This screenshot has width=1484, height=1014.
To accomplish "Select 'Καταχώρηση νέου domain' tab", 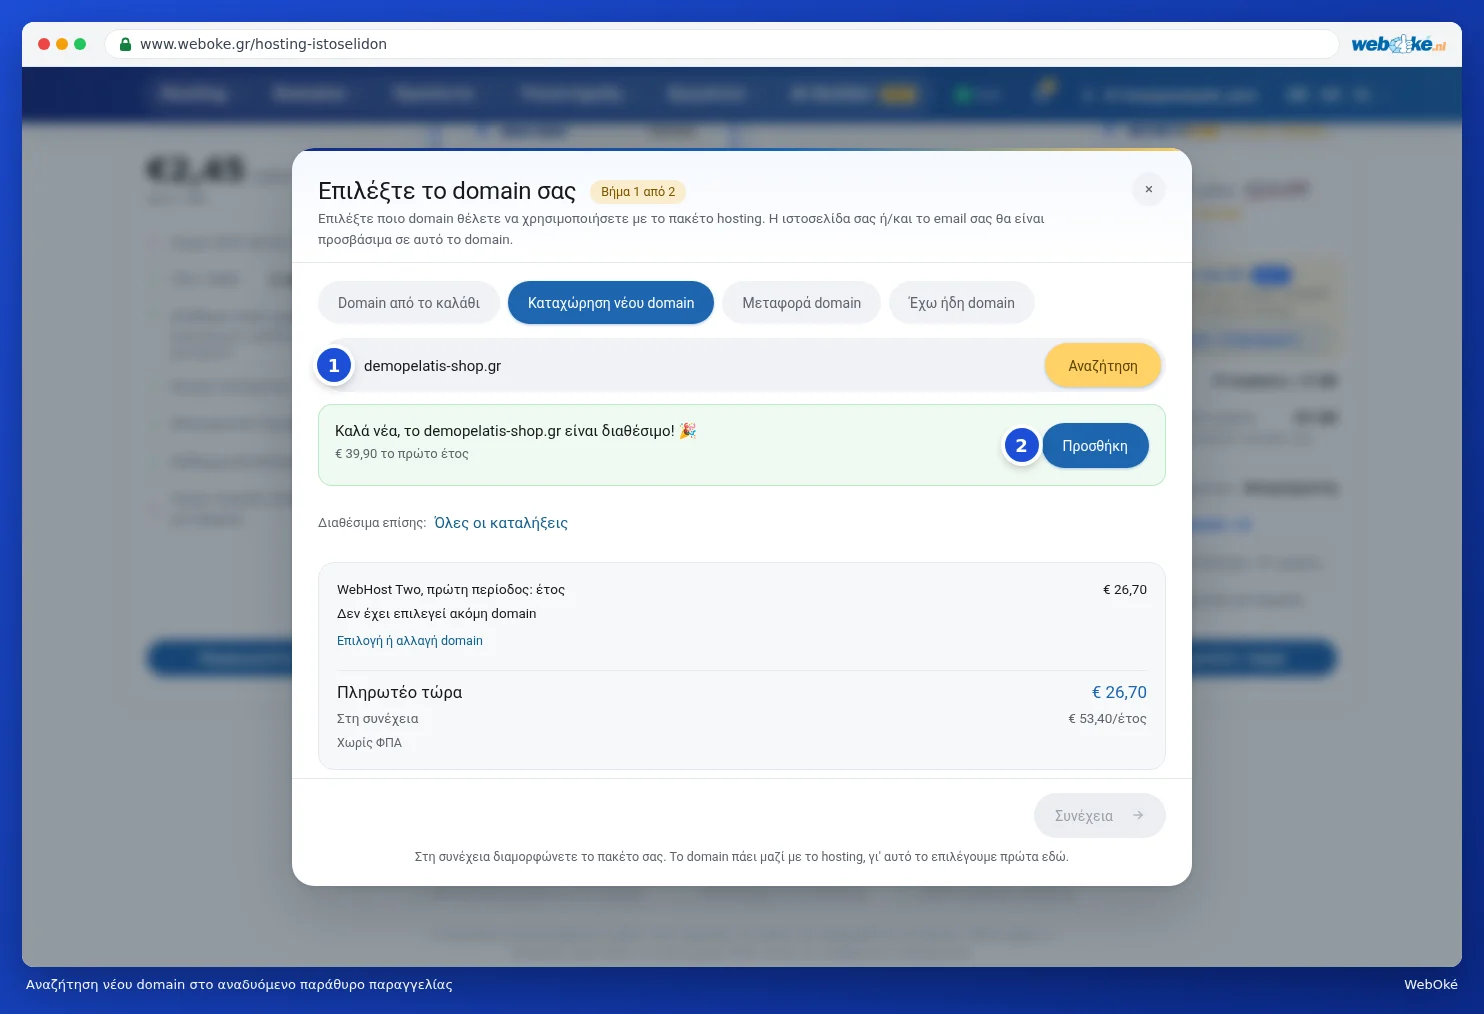I will click(611, 303).
